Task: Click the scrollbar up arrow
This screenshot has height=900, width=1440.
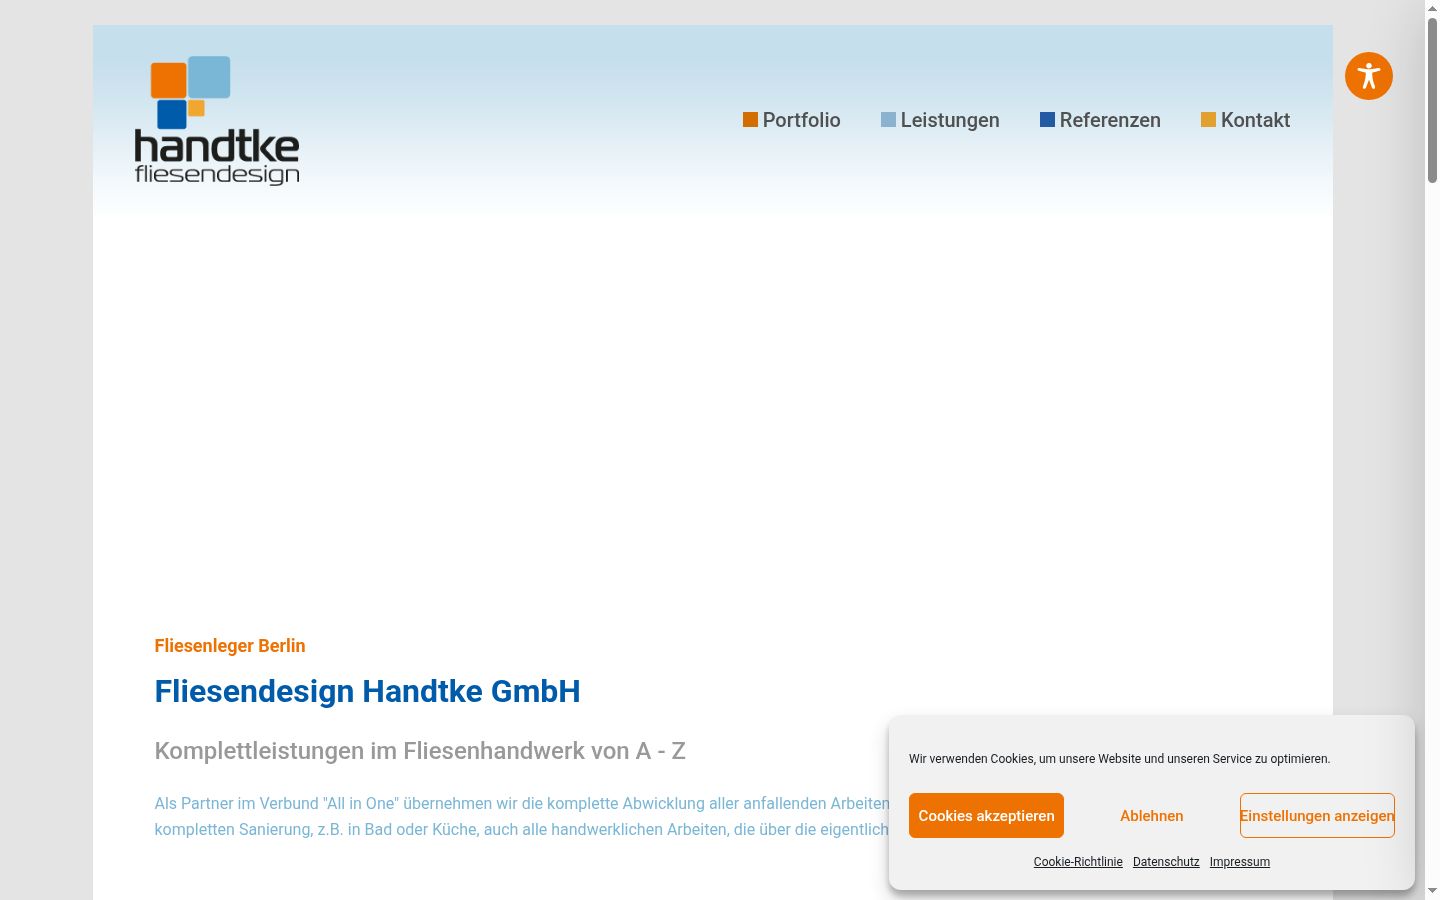Action: pyautogui.click(x=1432, y=8)
